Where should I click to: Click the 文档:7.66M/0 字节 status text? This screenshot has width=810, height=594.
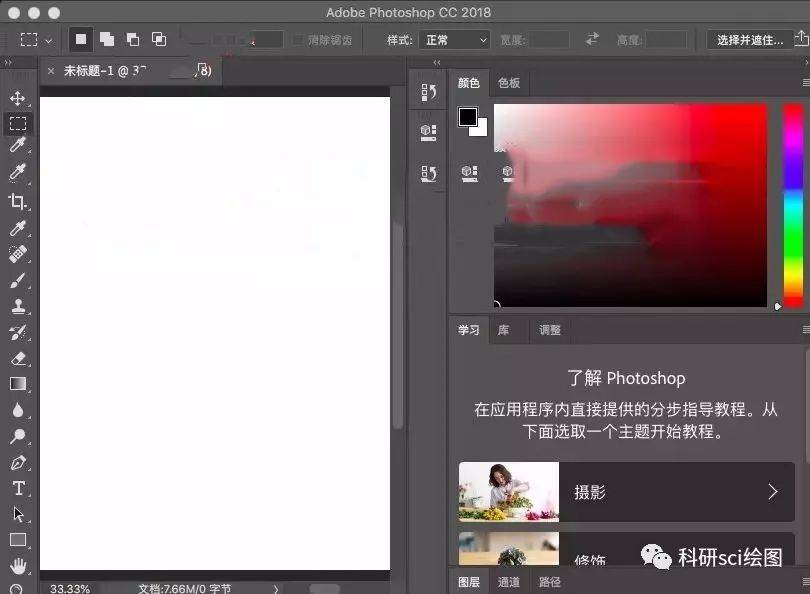184,588
